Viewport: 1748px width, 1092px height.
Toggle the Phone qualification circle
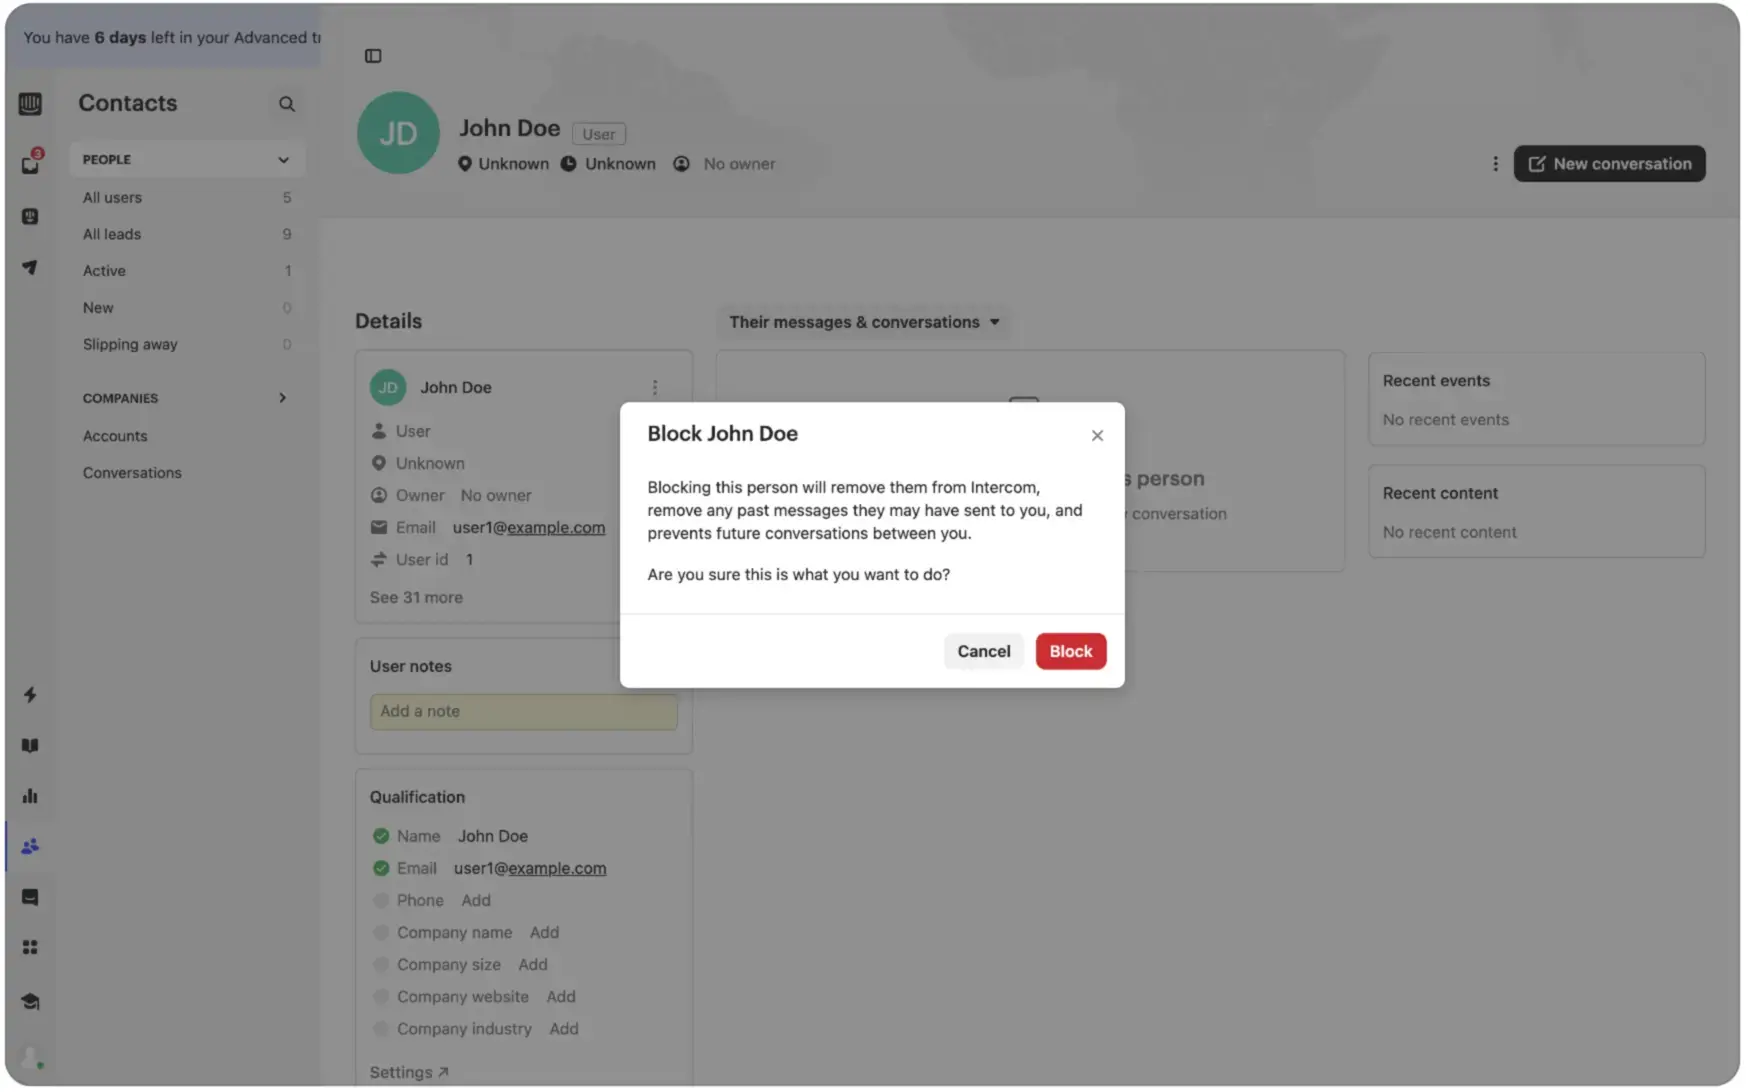[x=381, y=900]
